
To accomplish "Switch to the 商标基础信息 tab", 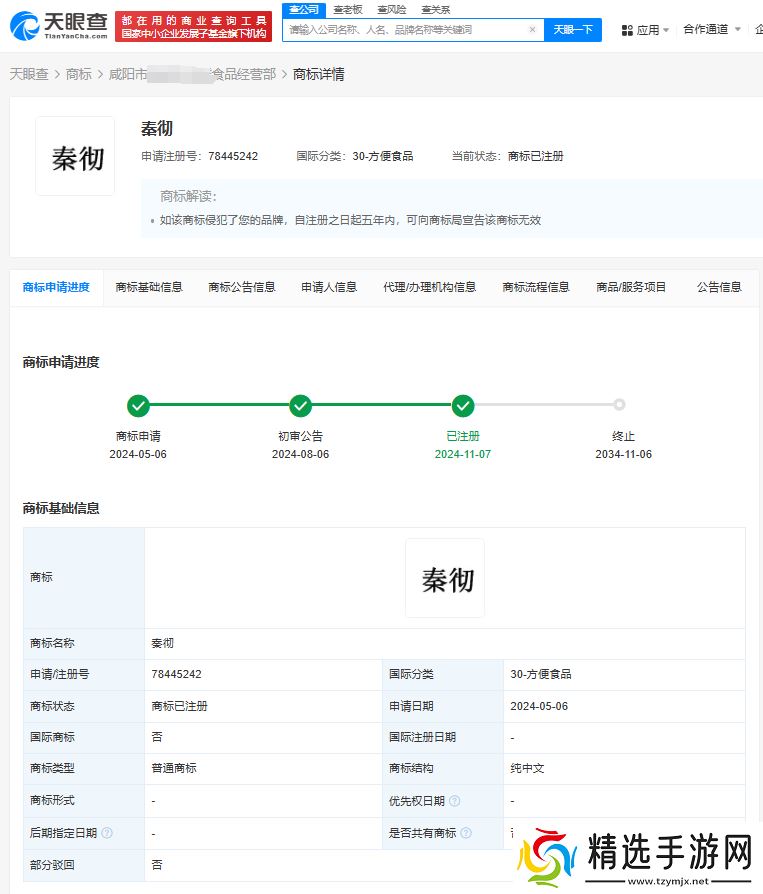I will [x=149, y=287].
